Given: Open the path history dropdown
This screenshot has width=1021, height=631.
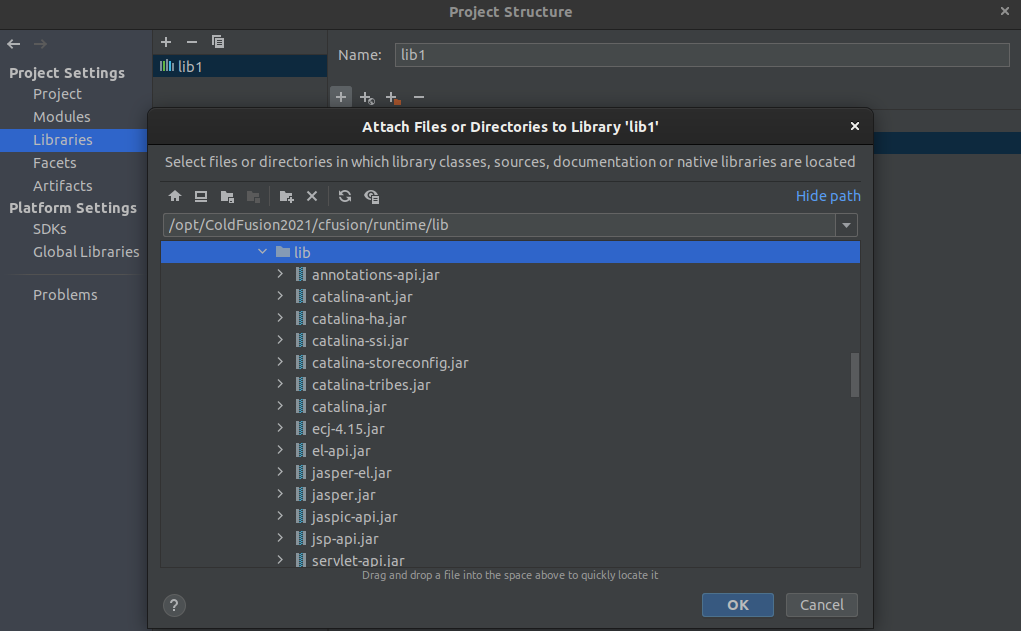Looking at the screenshot, I should click(x=846, y=225).
